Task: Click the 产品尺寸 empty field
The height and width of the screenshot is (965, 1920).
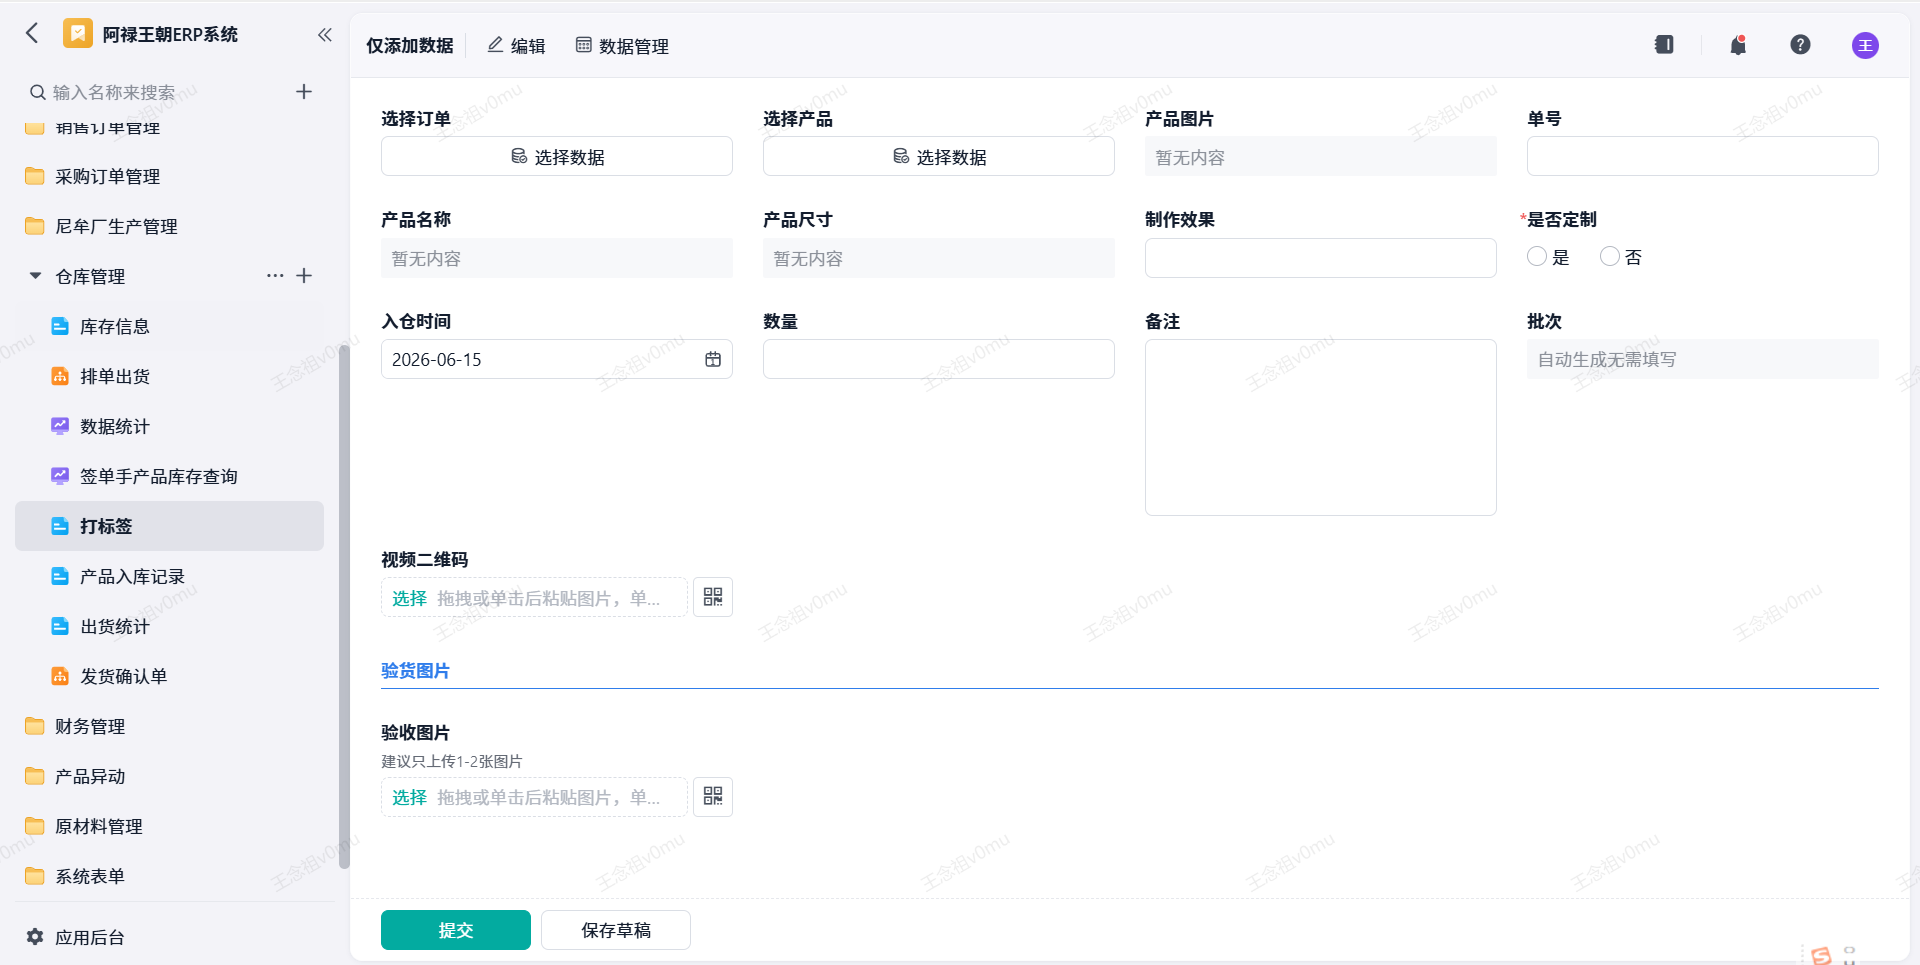Action: (939, 258)
